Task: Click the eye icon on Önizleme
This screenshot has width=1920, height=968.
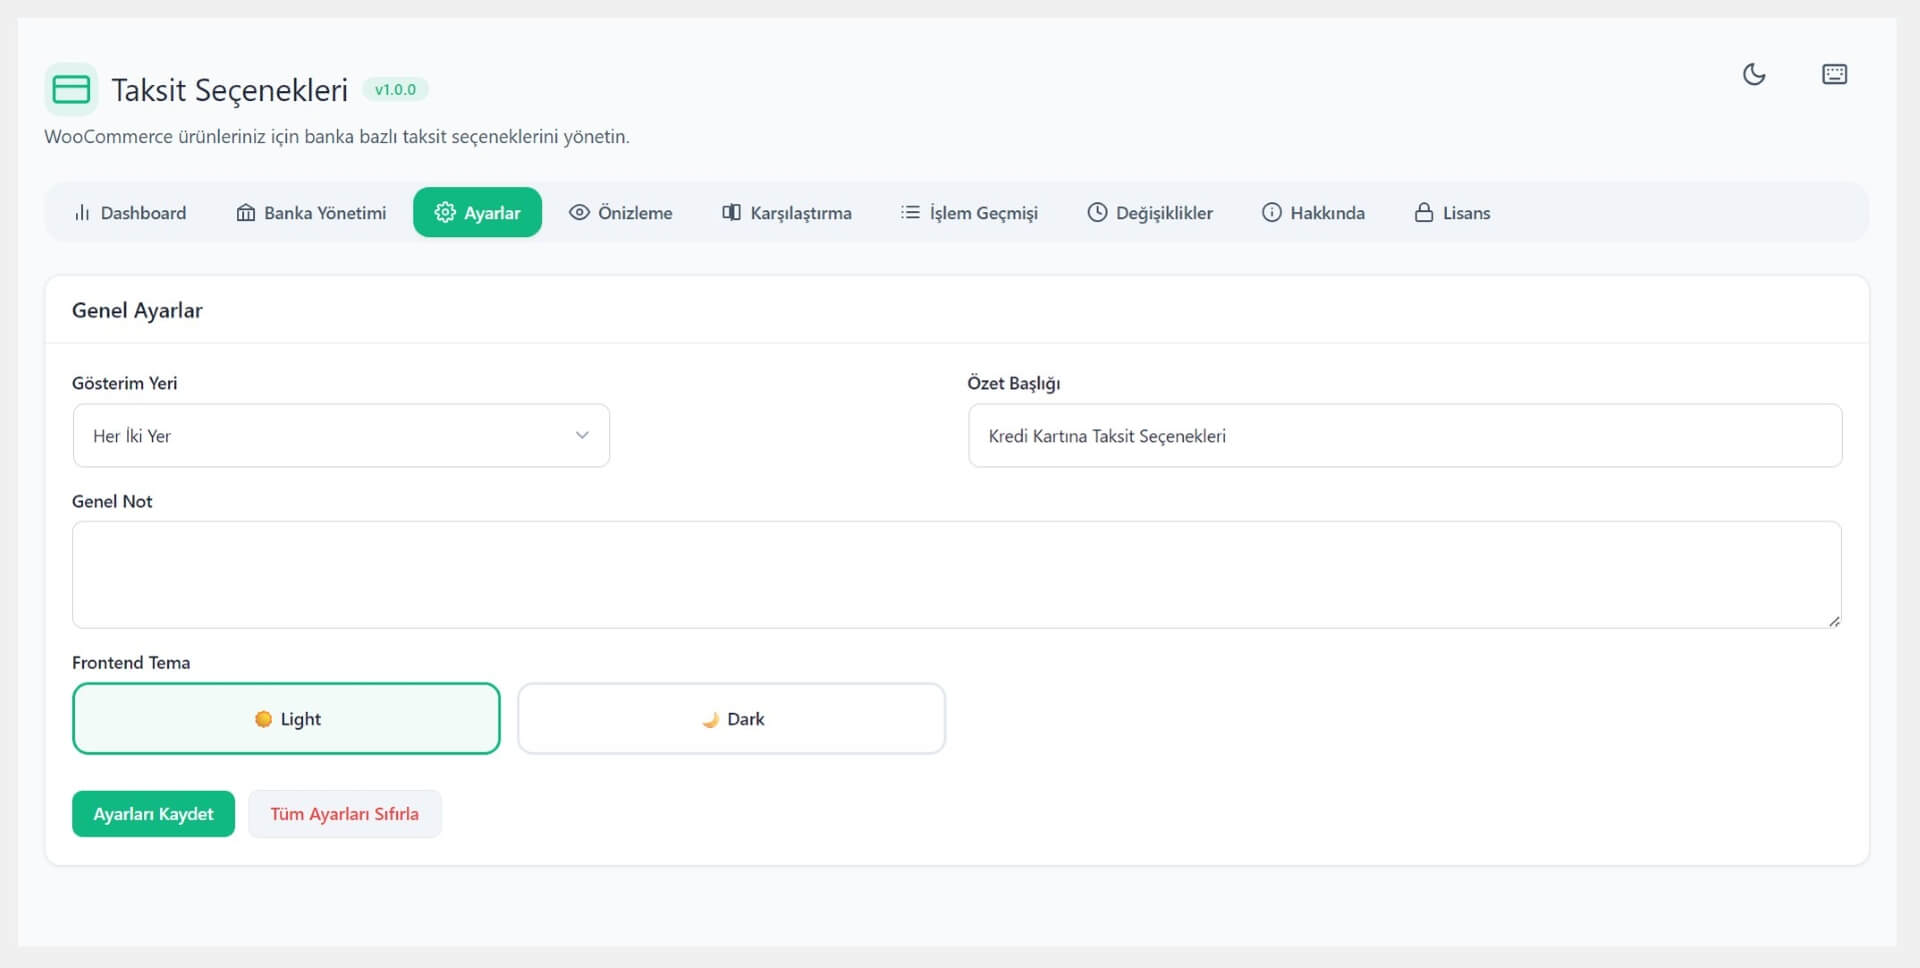Action: (x=579, y=212)
